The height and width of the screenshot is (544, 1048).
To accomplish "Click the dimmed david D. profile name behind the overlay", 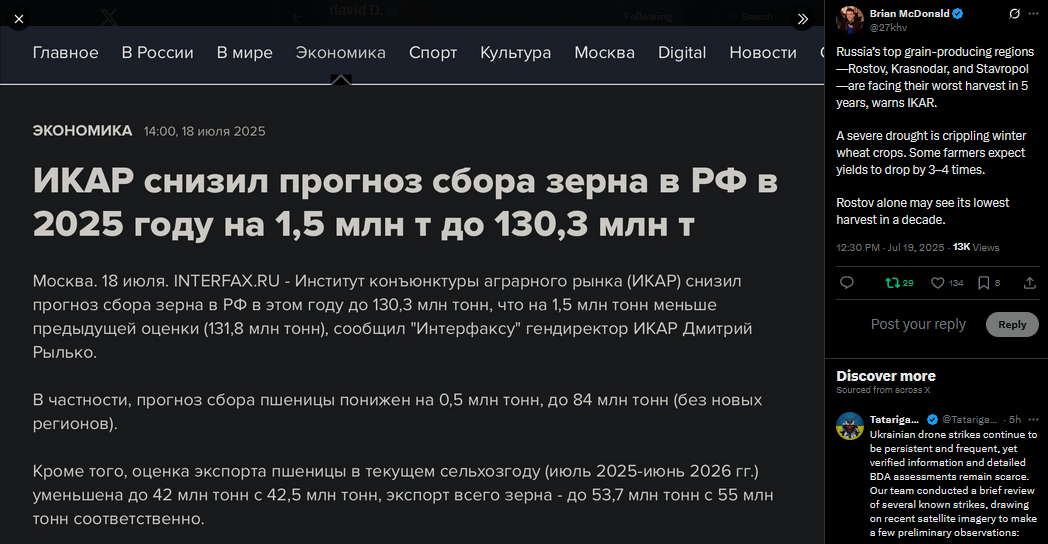I will pyautogui.click(x=356, y=10).
